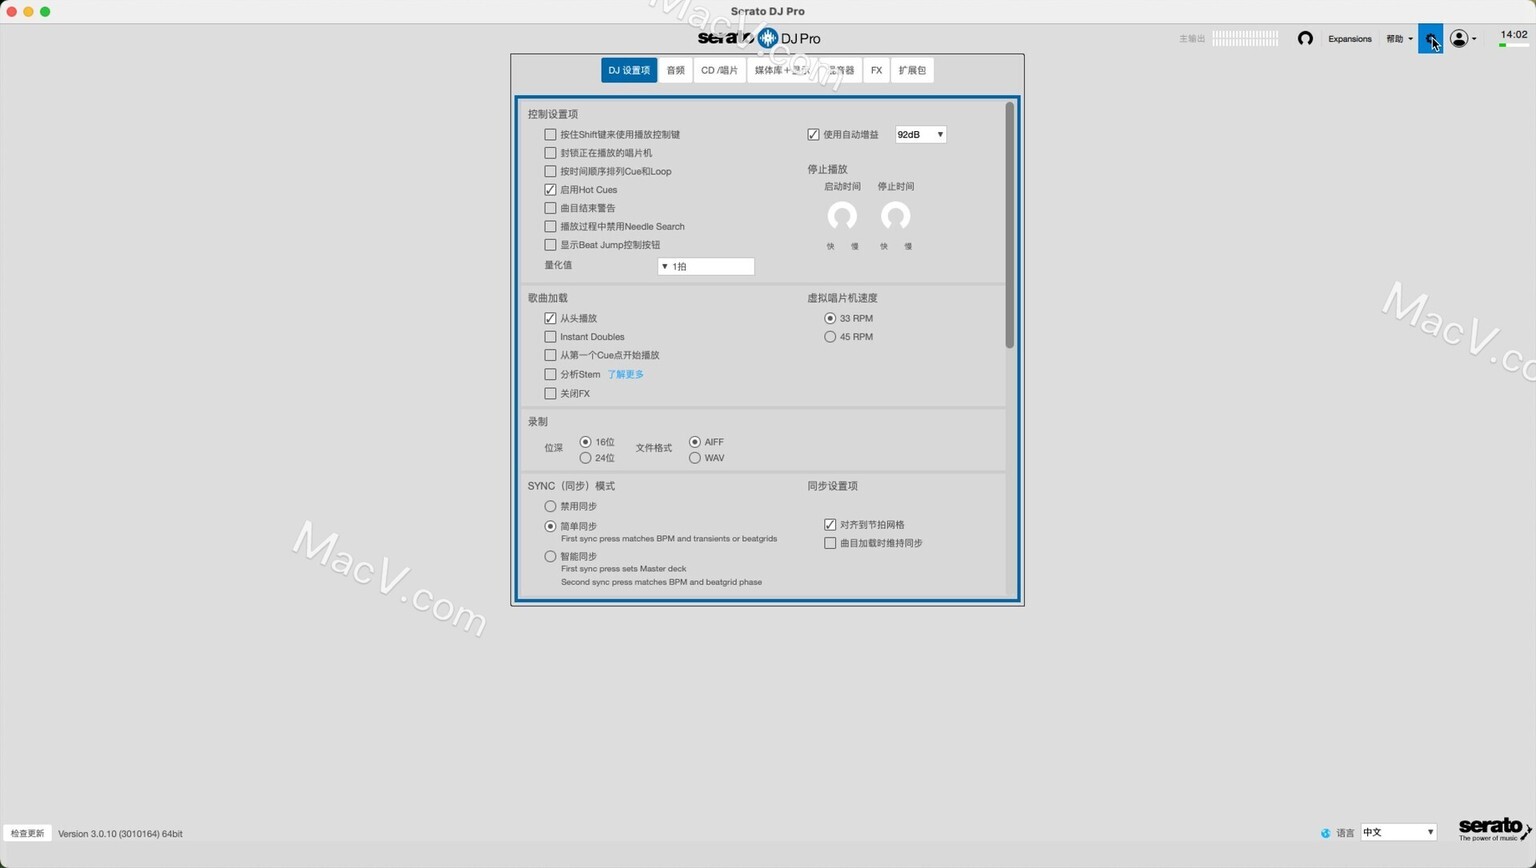This screenshot has width=1536, height=868.
Task: Enable Instant Doubles checkbox
Action: pyautogui.click(x=550, y=337)
